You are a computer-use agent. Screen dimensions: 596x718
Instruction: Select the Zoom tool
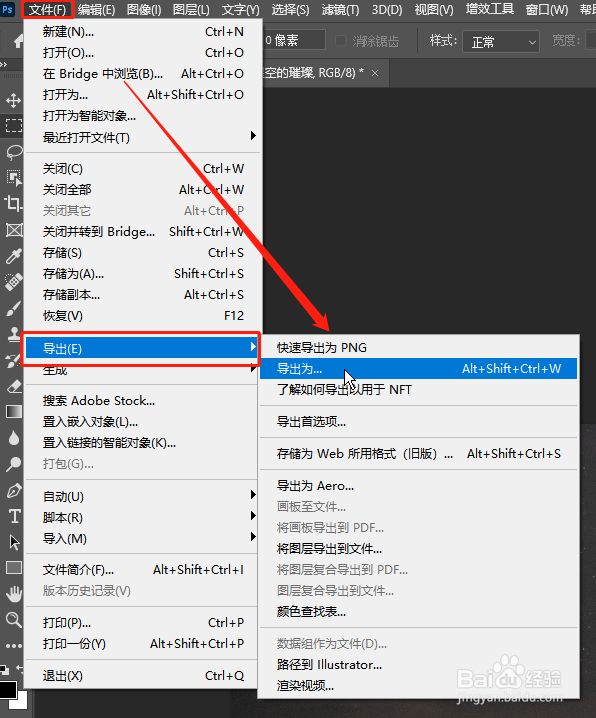point(14,620)
